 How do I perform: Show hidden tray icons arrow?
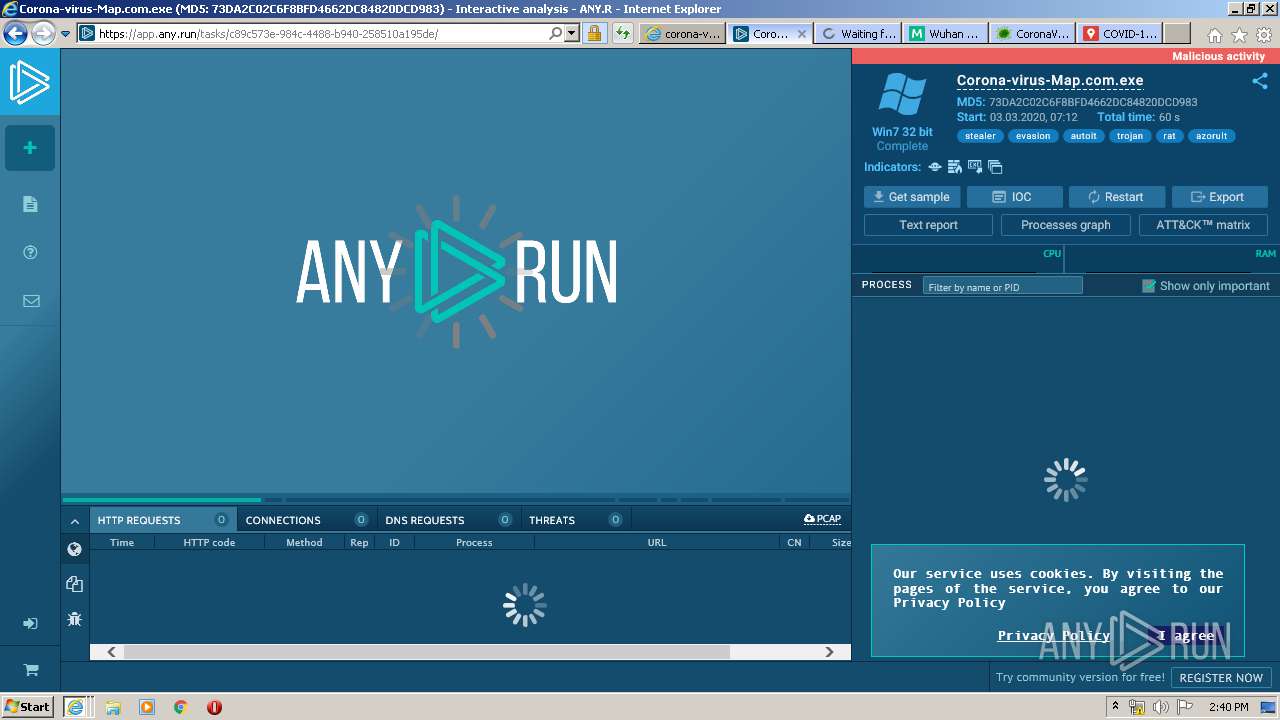click(x=1115, y=706)
